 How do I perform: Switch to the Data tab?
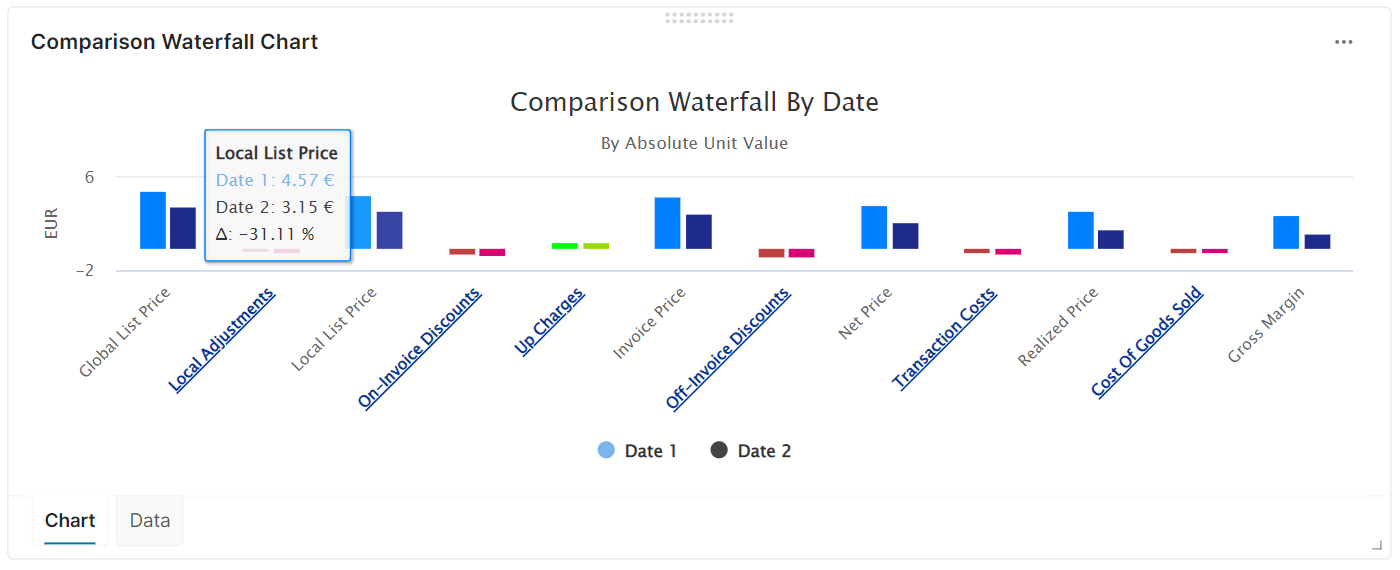[150, 521]
